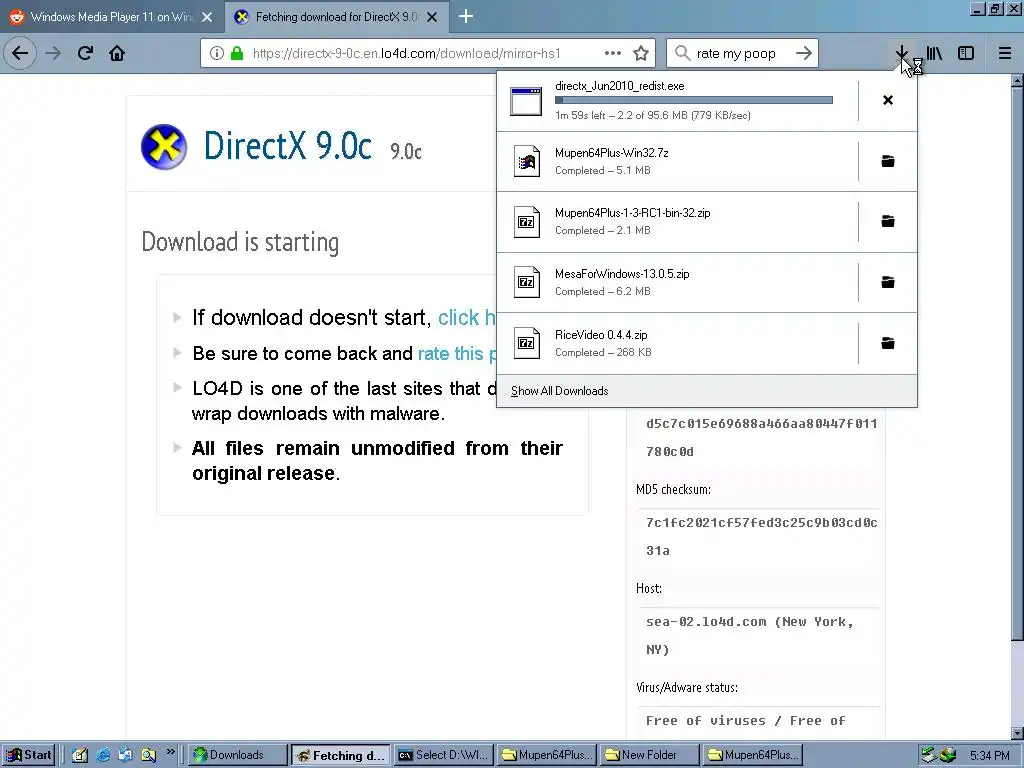Toggle the downloads panel arrow button
Image resolution: width=1024 pixels, height=768 pixels.
pos(901,53)
